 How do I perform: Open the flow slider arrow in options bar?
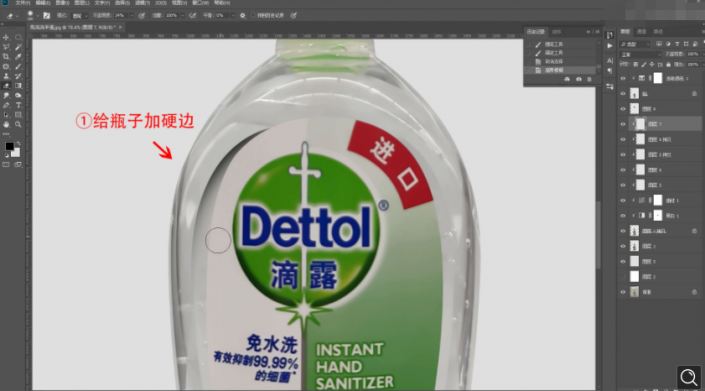(183, 15)
